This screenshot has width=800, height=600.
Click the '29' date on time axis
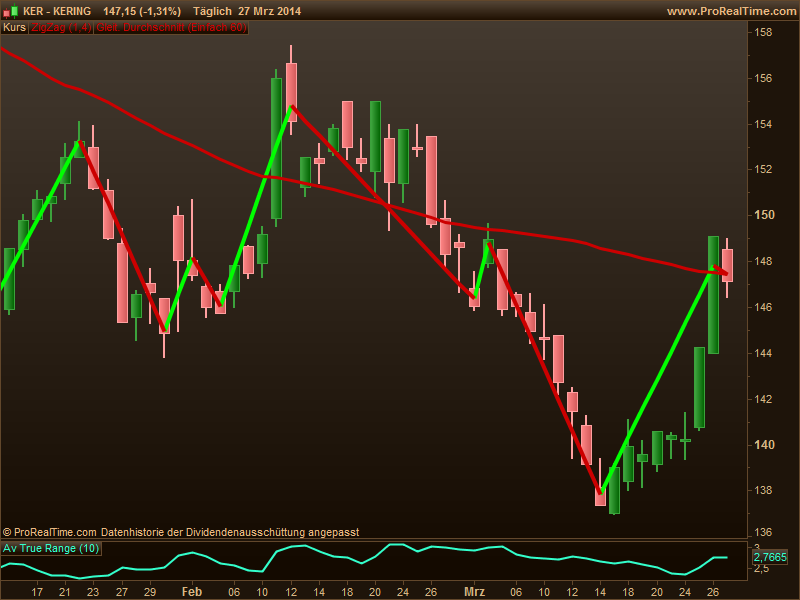coord(149,592)
